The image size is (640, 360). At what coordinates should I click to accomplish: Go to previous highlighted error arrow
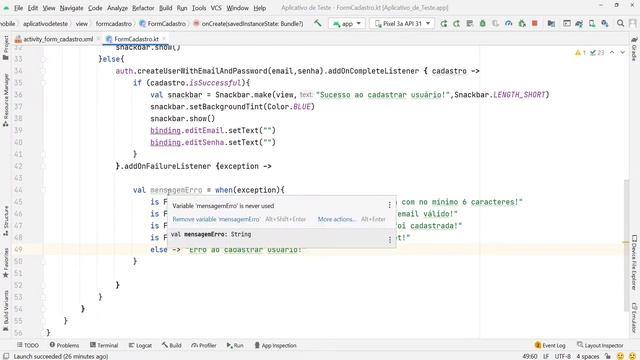[612, 53]
